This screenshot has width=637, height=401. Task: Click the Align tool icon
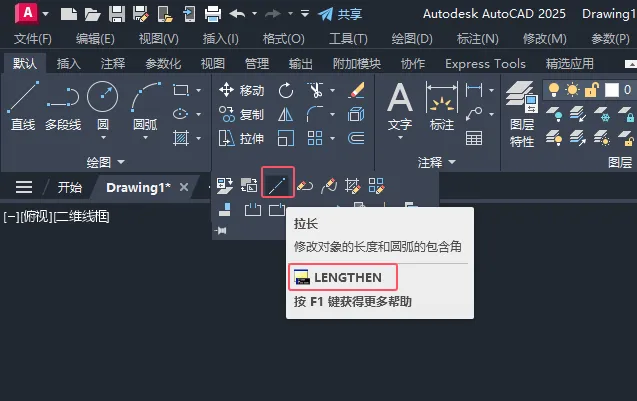point(225,210)
